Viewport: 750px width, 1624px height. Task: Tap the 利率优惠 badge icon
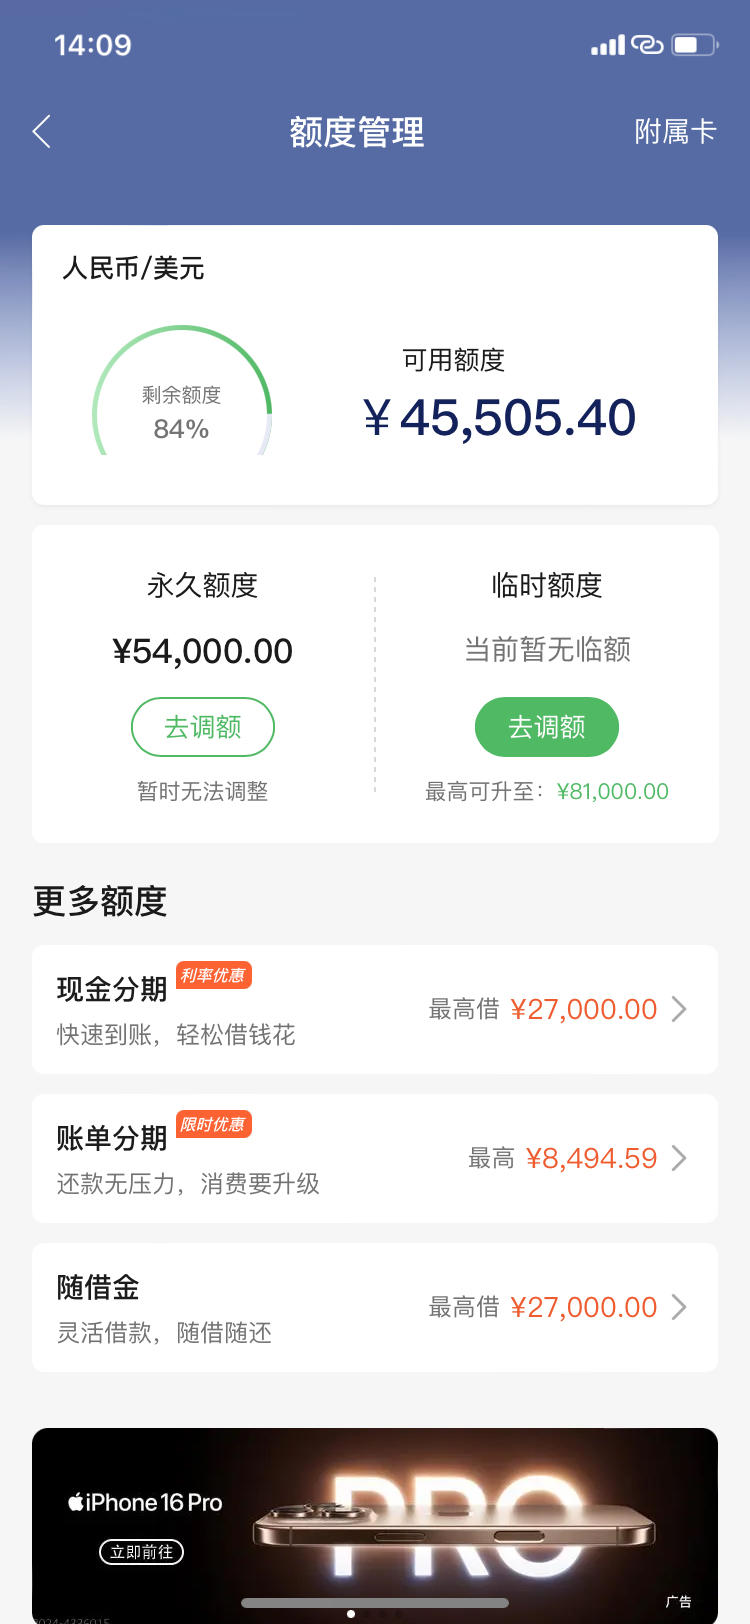[213, 975]
